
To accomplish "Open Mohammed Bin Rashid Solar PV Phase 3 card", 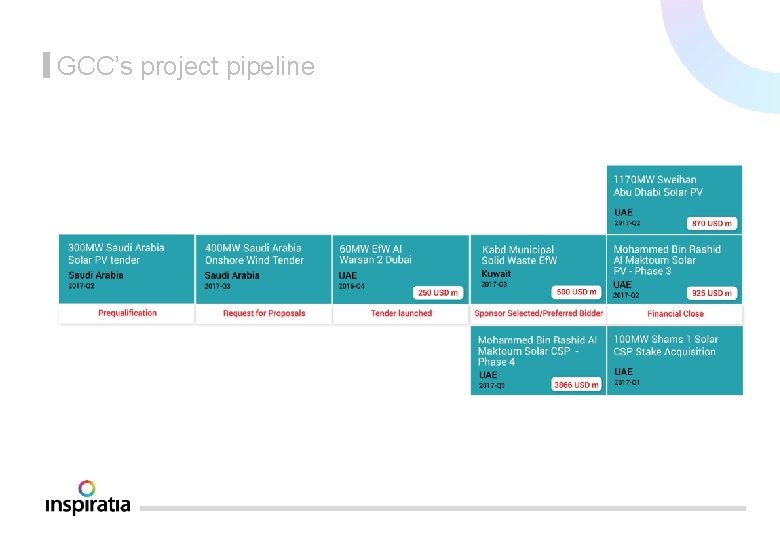I will tap(675, 269).
